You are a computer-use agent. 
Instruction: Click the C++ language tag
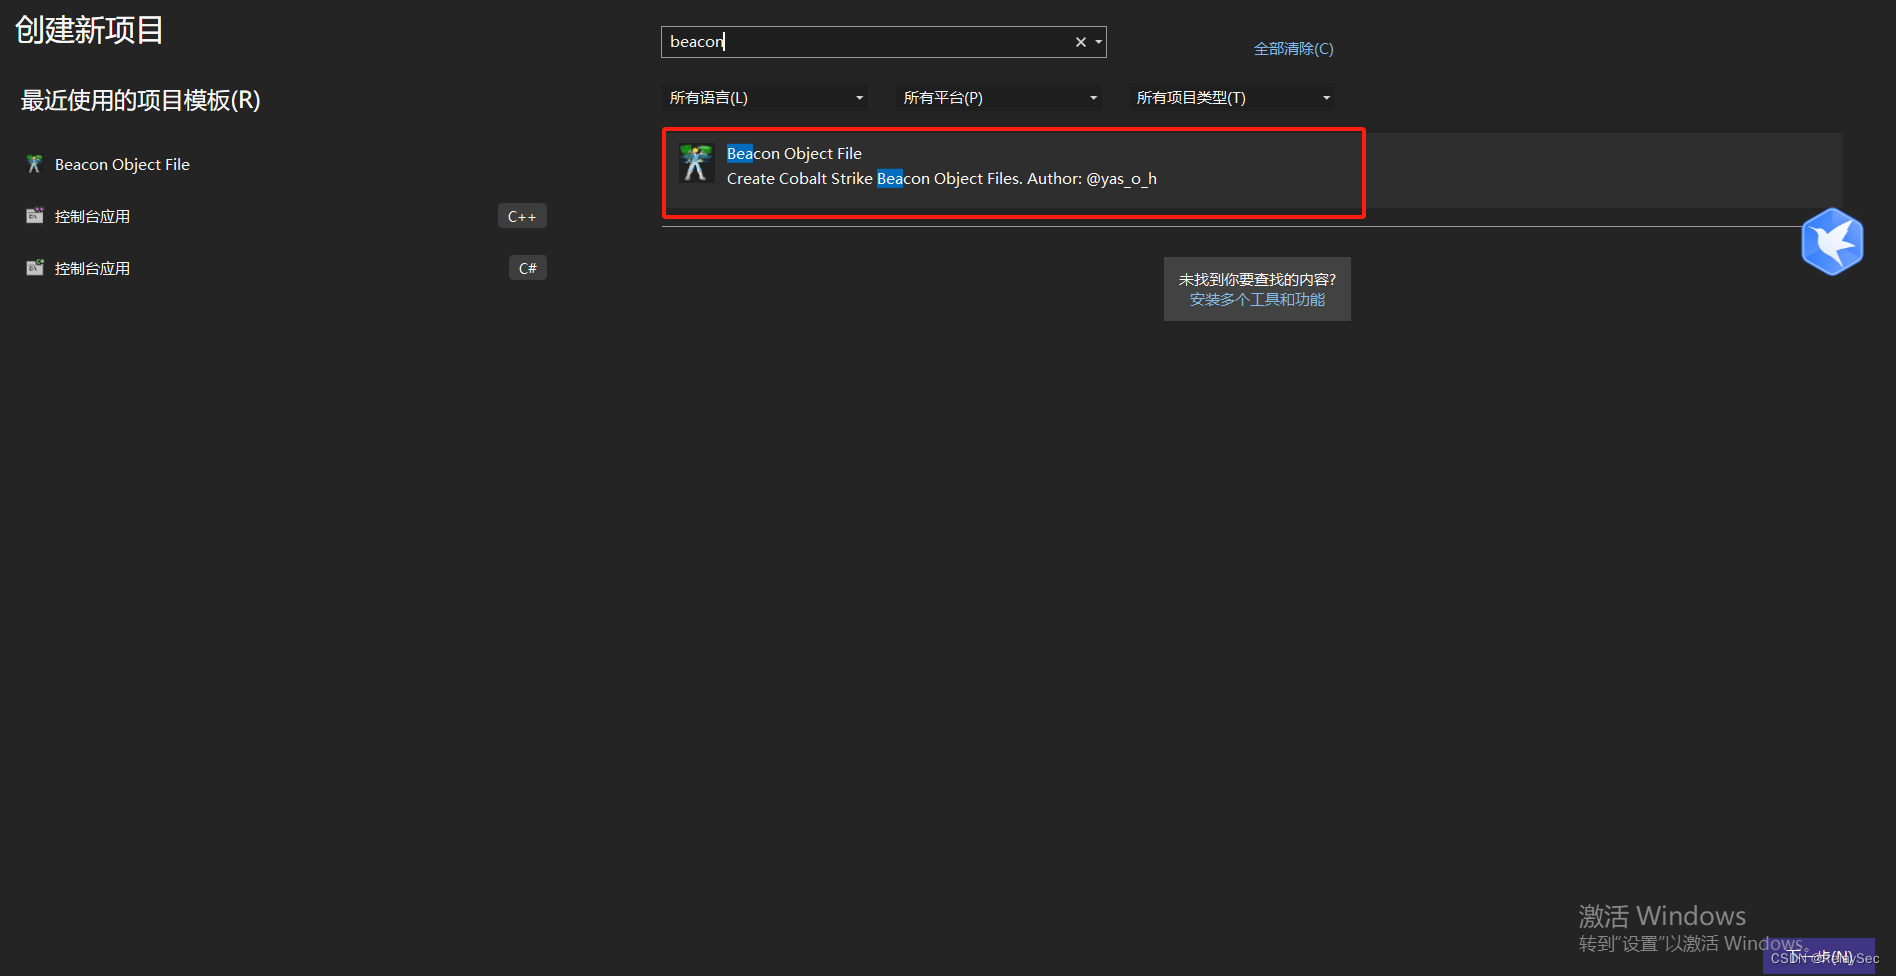pyautogui.click(x=522, y=216)
